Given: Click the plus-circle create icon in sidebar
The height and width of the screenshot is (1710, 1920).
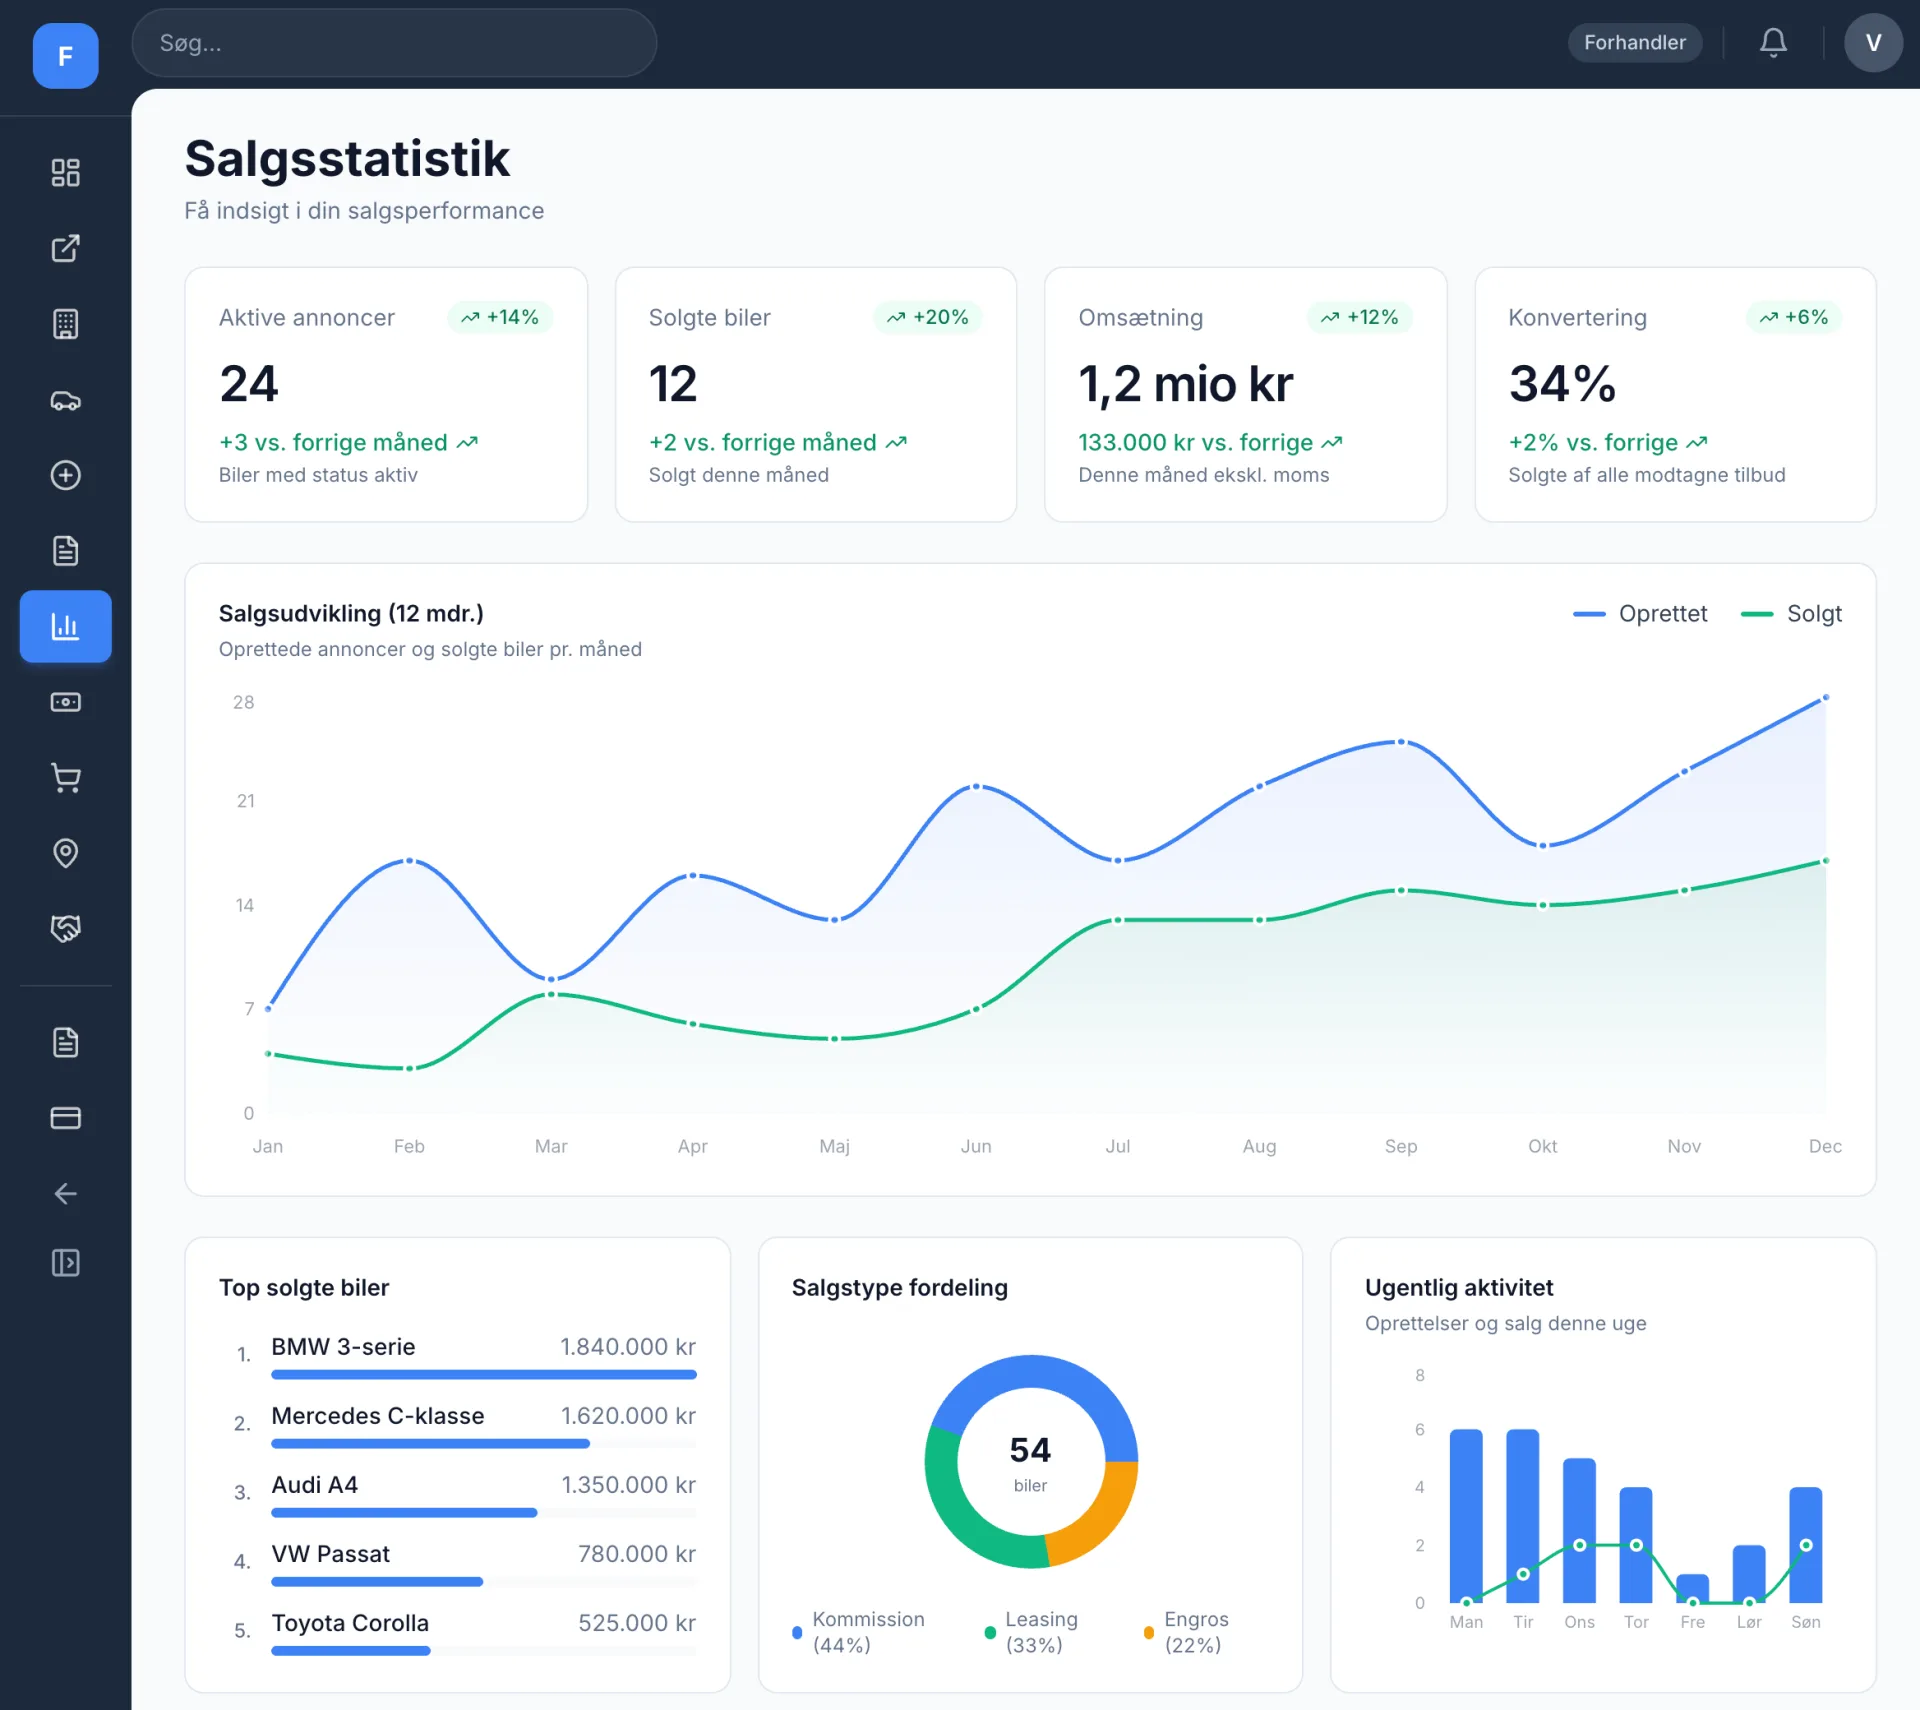Looking at the screenshot, I should pos(65,475).
